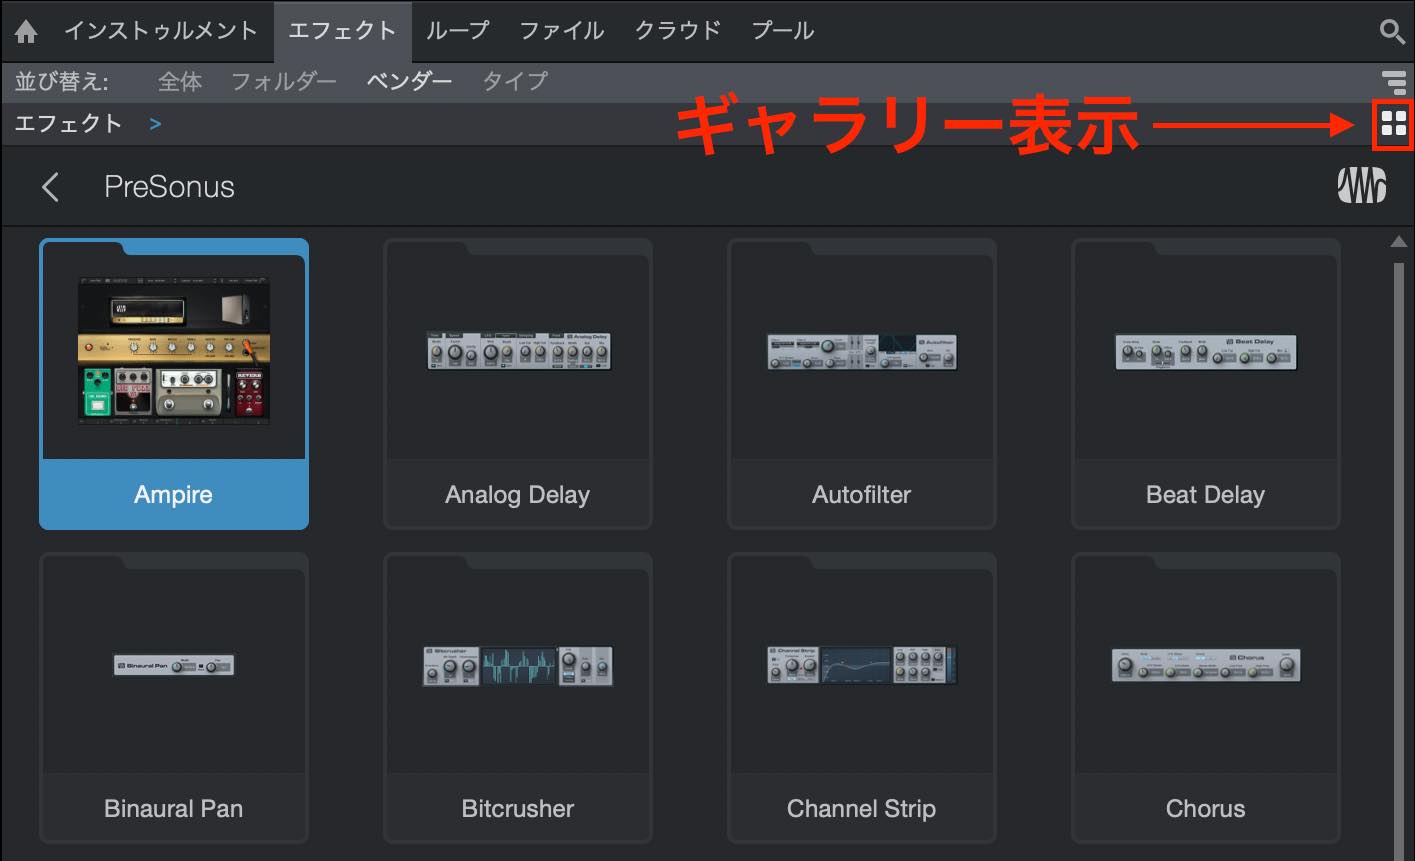Open the browser search magnifier
1415x861 pixels.
pyautogui.click(x=1392, y=31)
